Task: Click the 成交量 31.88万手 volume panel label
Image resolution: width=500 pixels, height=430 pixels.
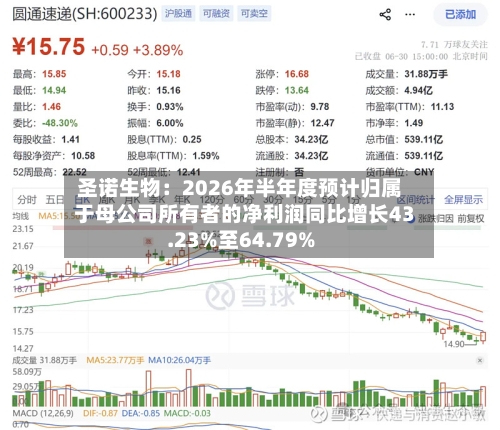Action: [45, 360]
